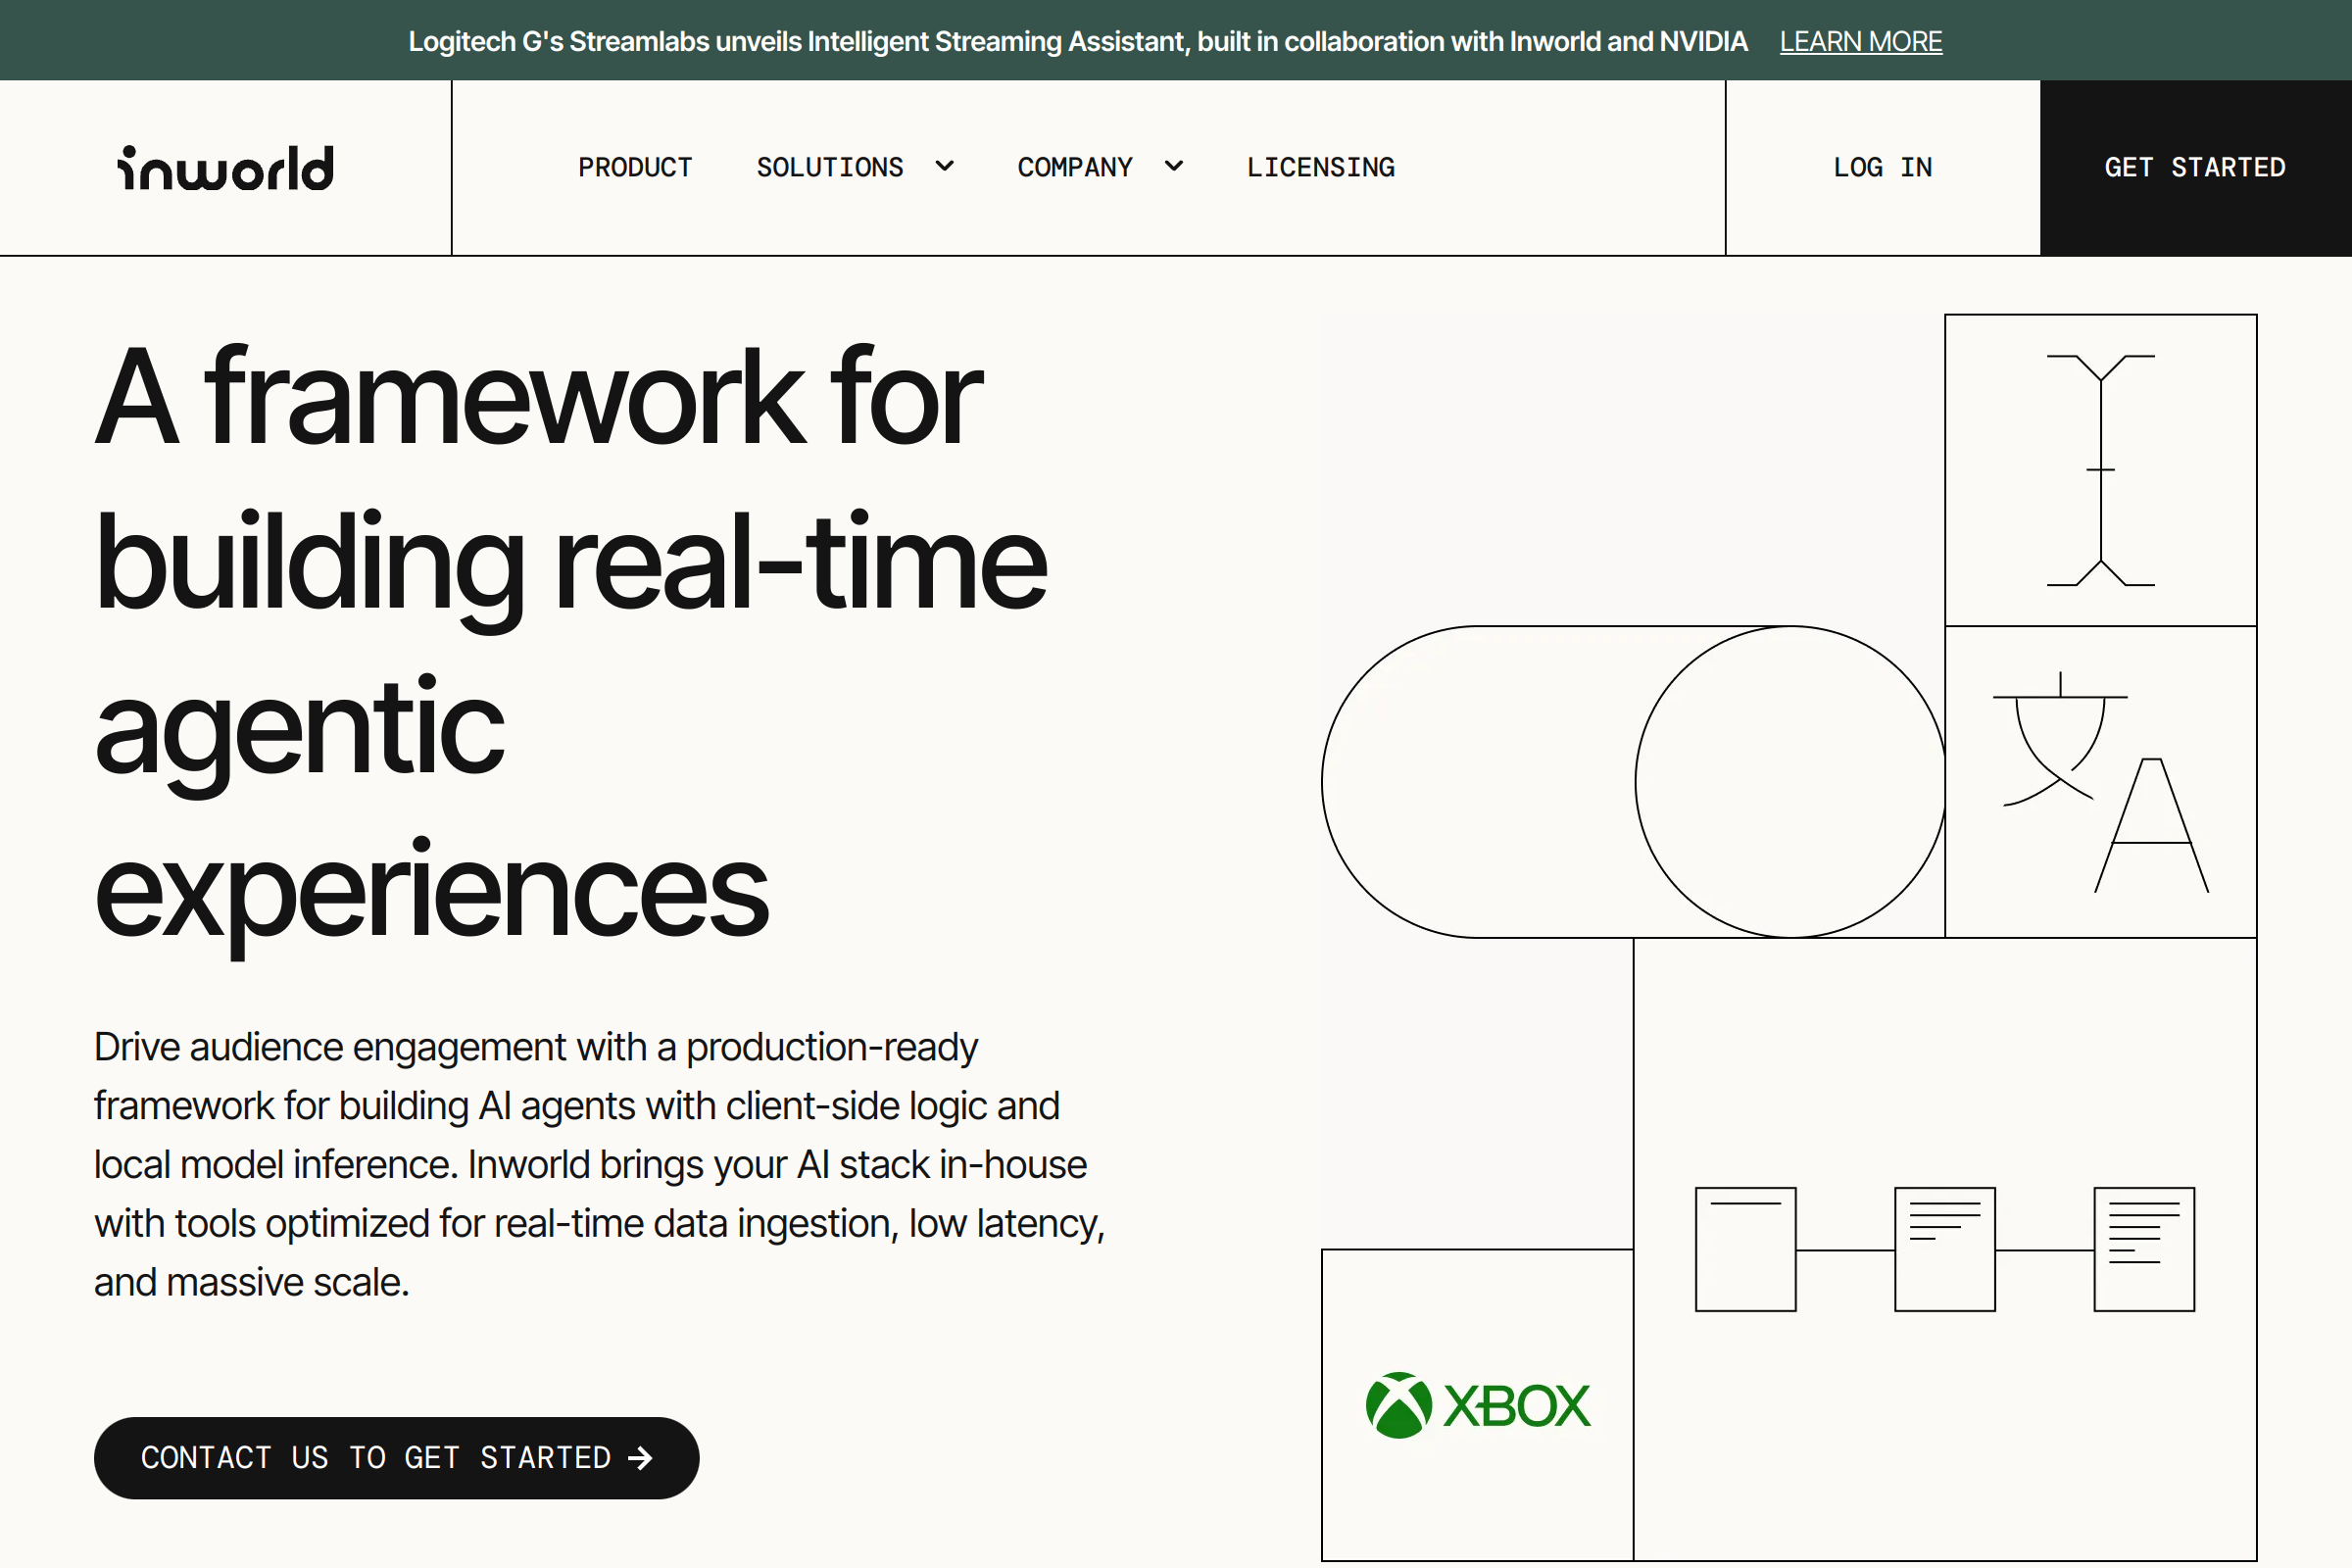2352x1568 pixels.
Task: Click the rightmost full-text document icon
Action: click(2143, 1249)
